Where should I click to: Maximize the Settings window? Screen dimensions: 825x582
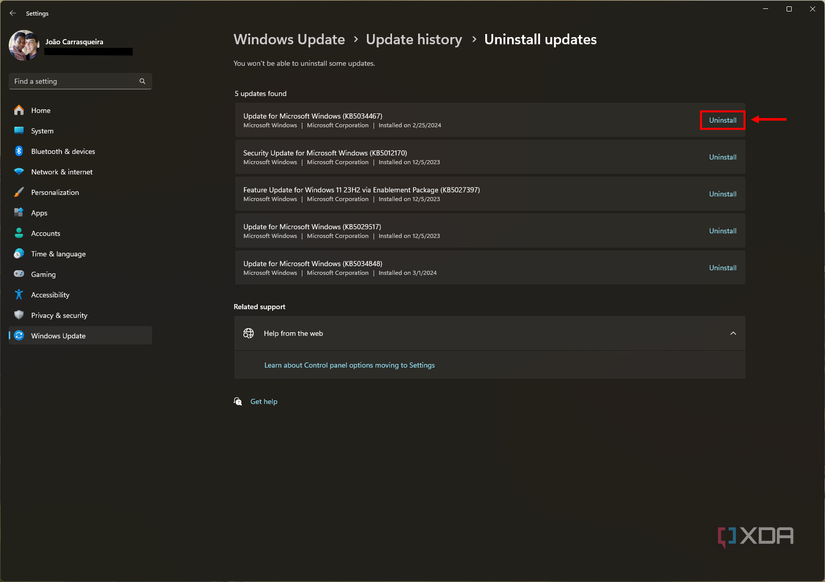point(789,9)
